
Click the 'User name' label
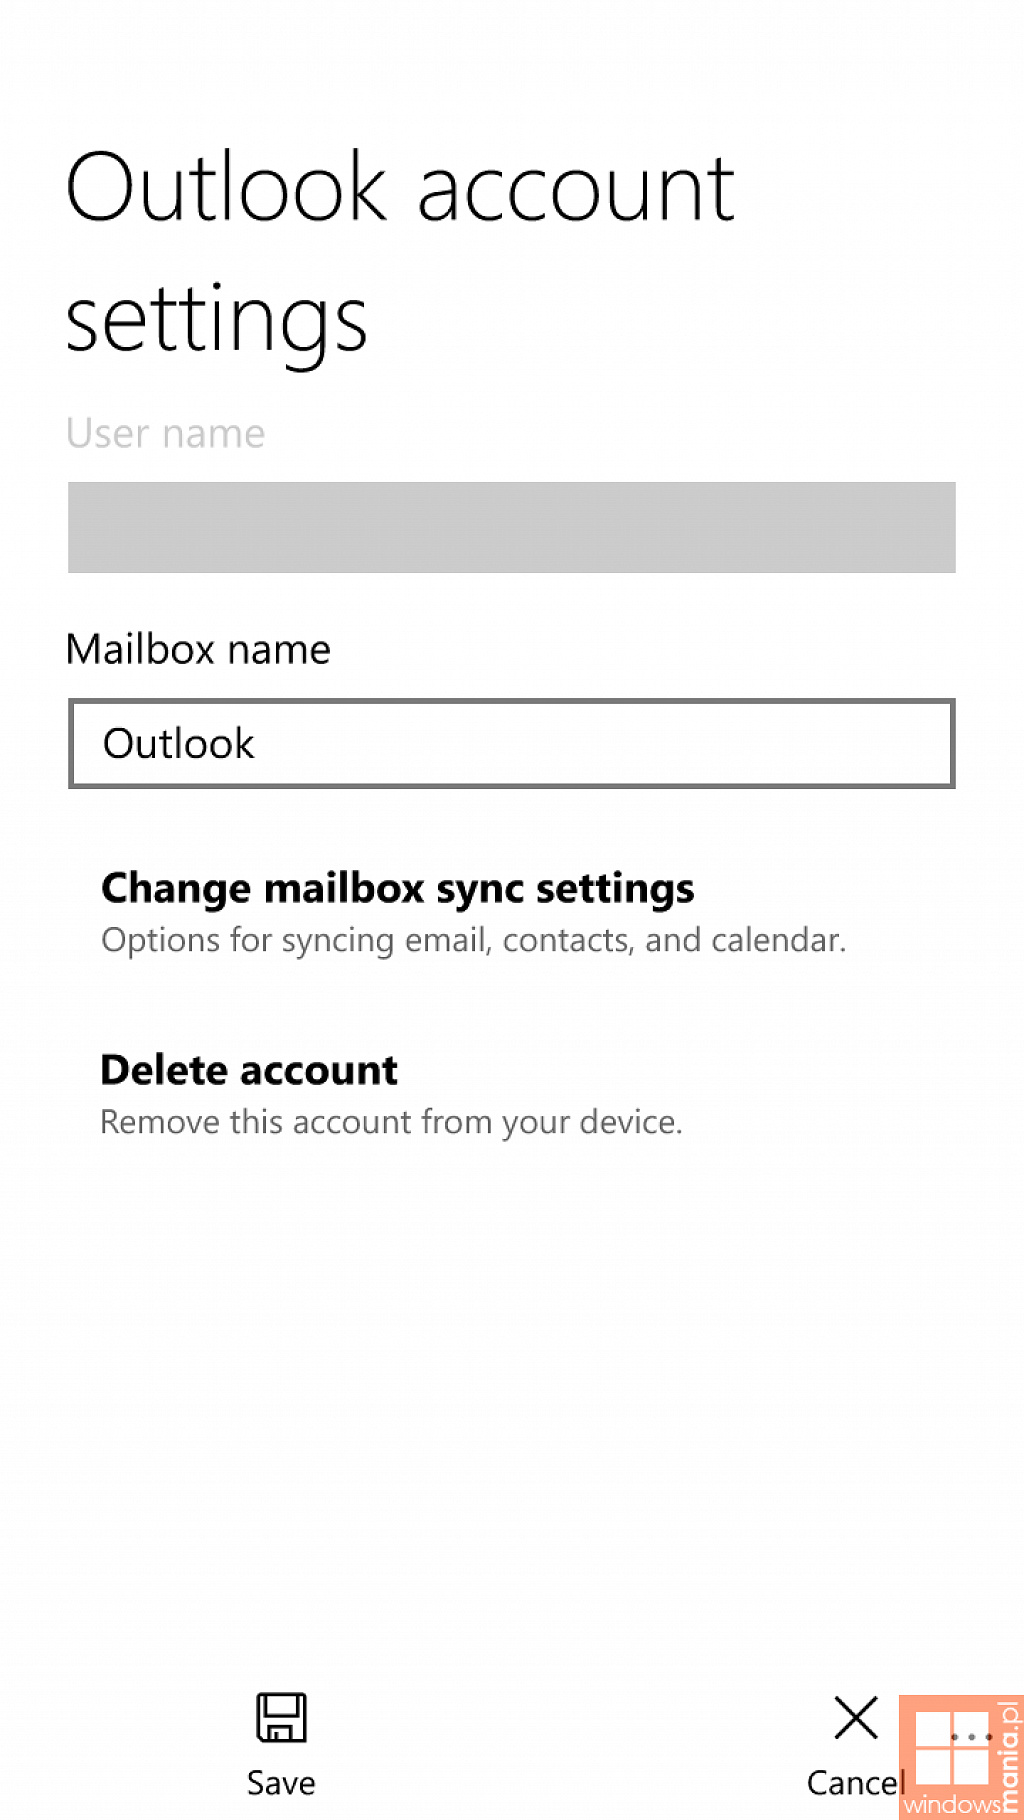click(x=166, y=433)
